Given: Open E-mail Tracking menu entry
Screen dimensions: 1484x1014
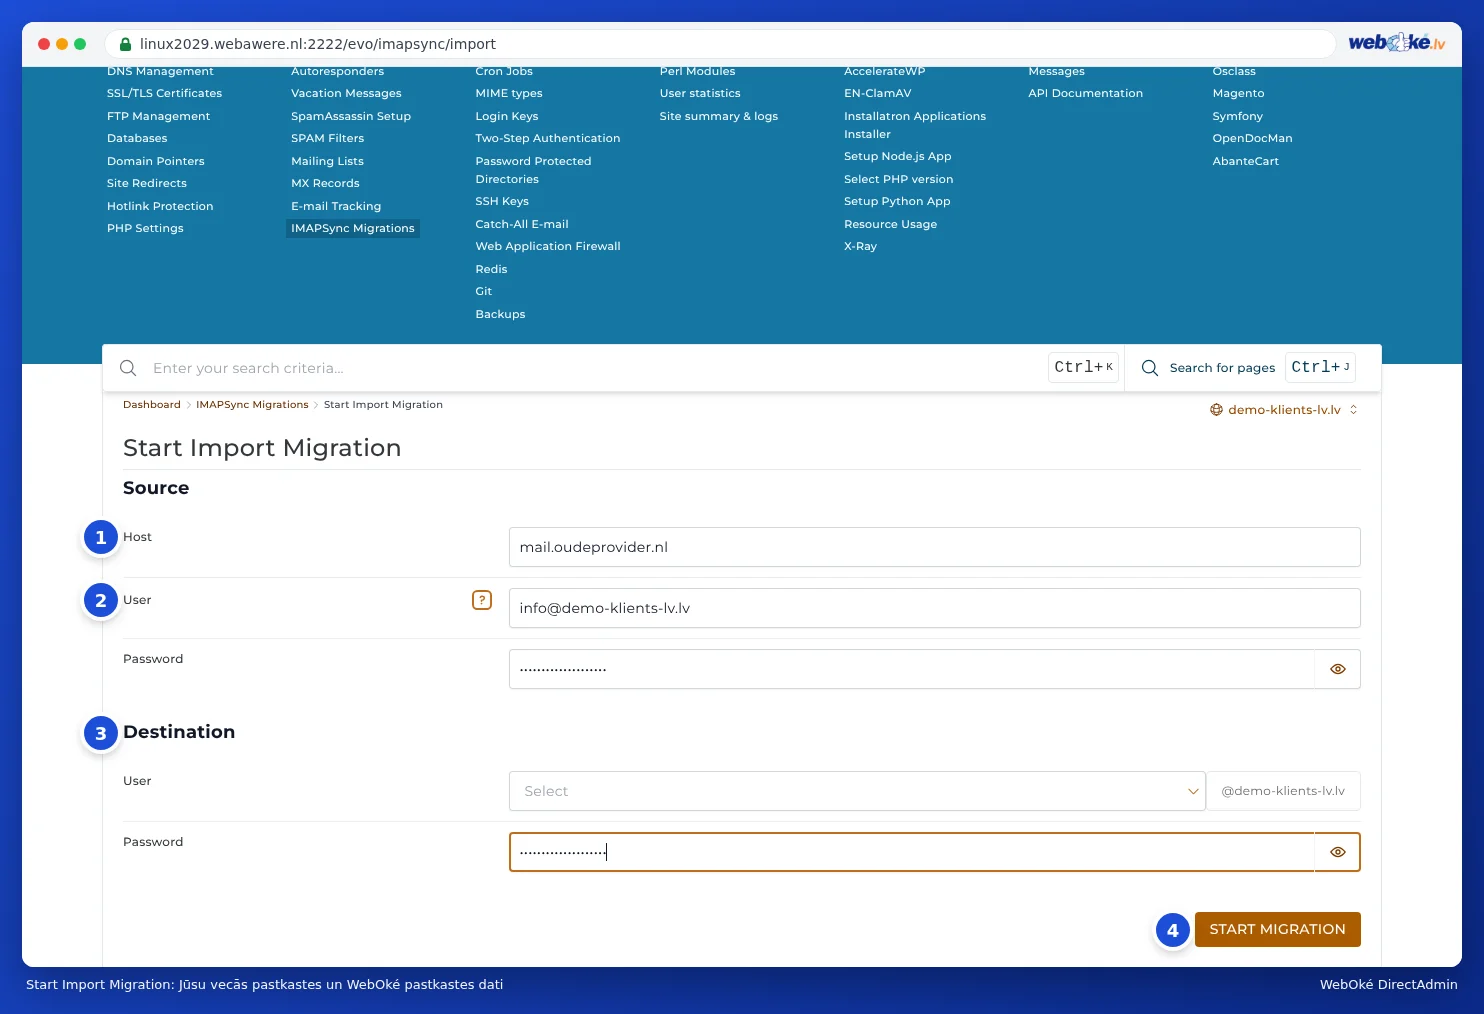Looking at the screenshot, I should tap(336, 206).
